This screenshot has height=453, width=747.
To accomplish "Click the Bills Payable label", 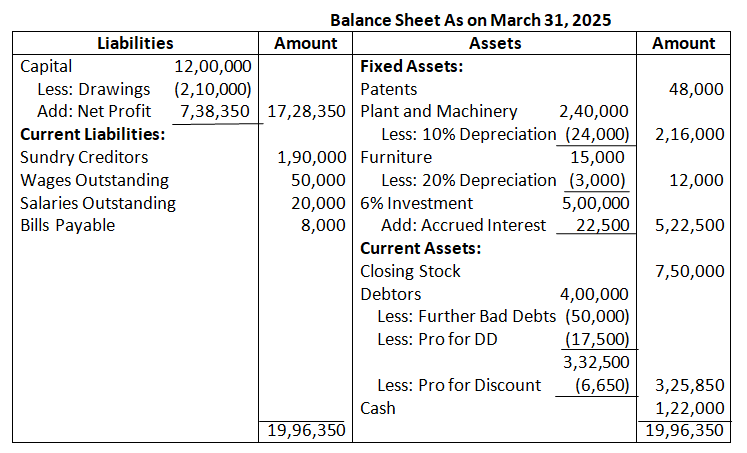I will click(67, 225).
